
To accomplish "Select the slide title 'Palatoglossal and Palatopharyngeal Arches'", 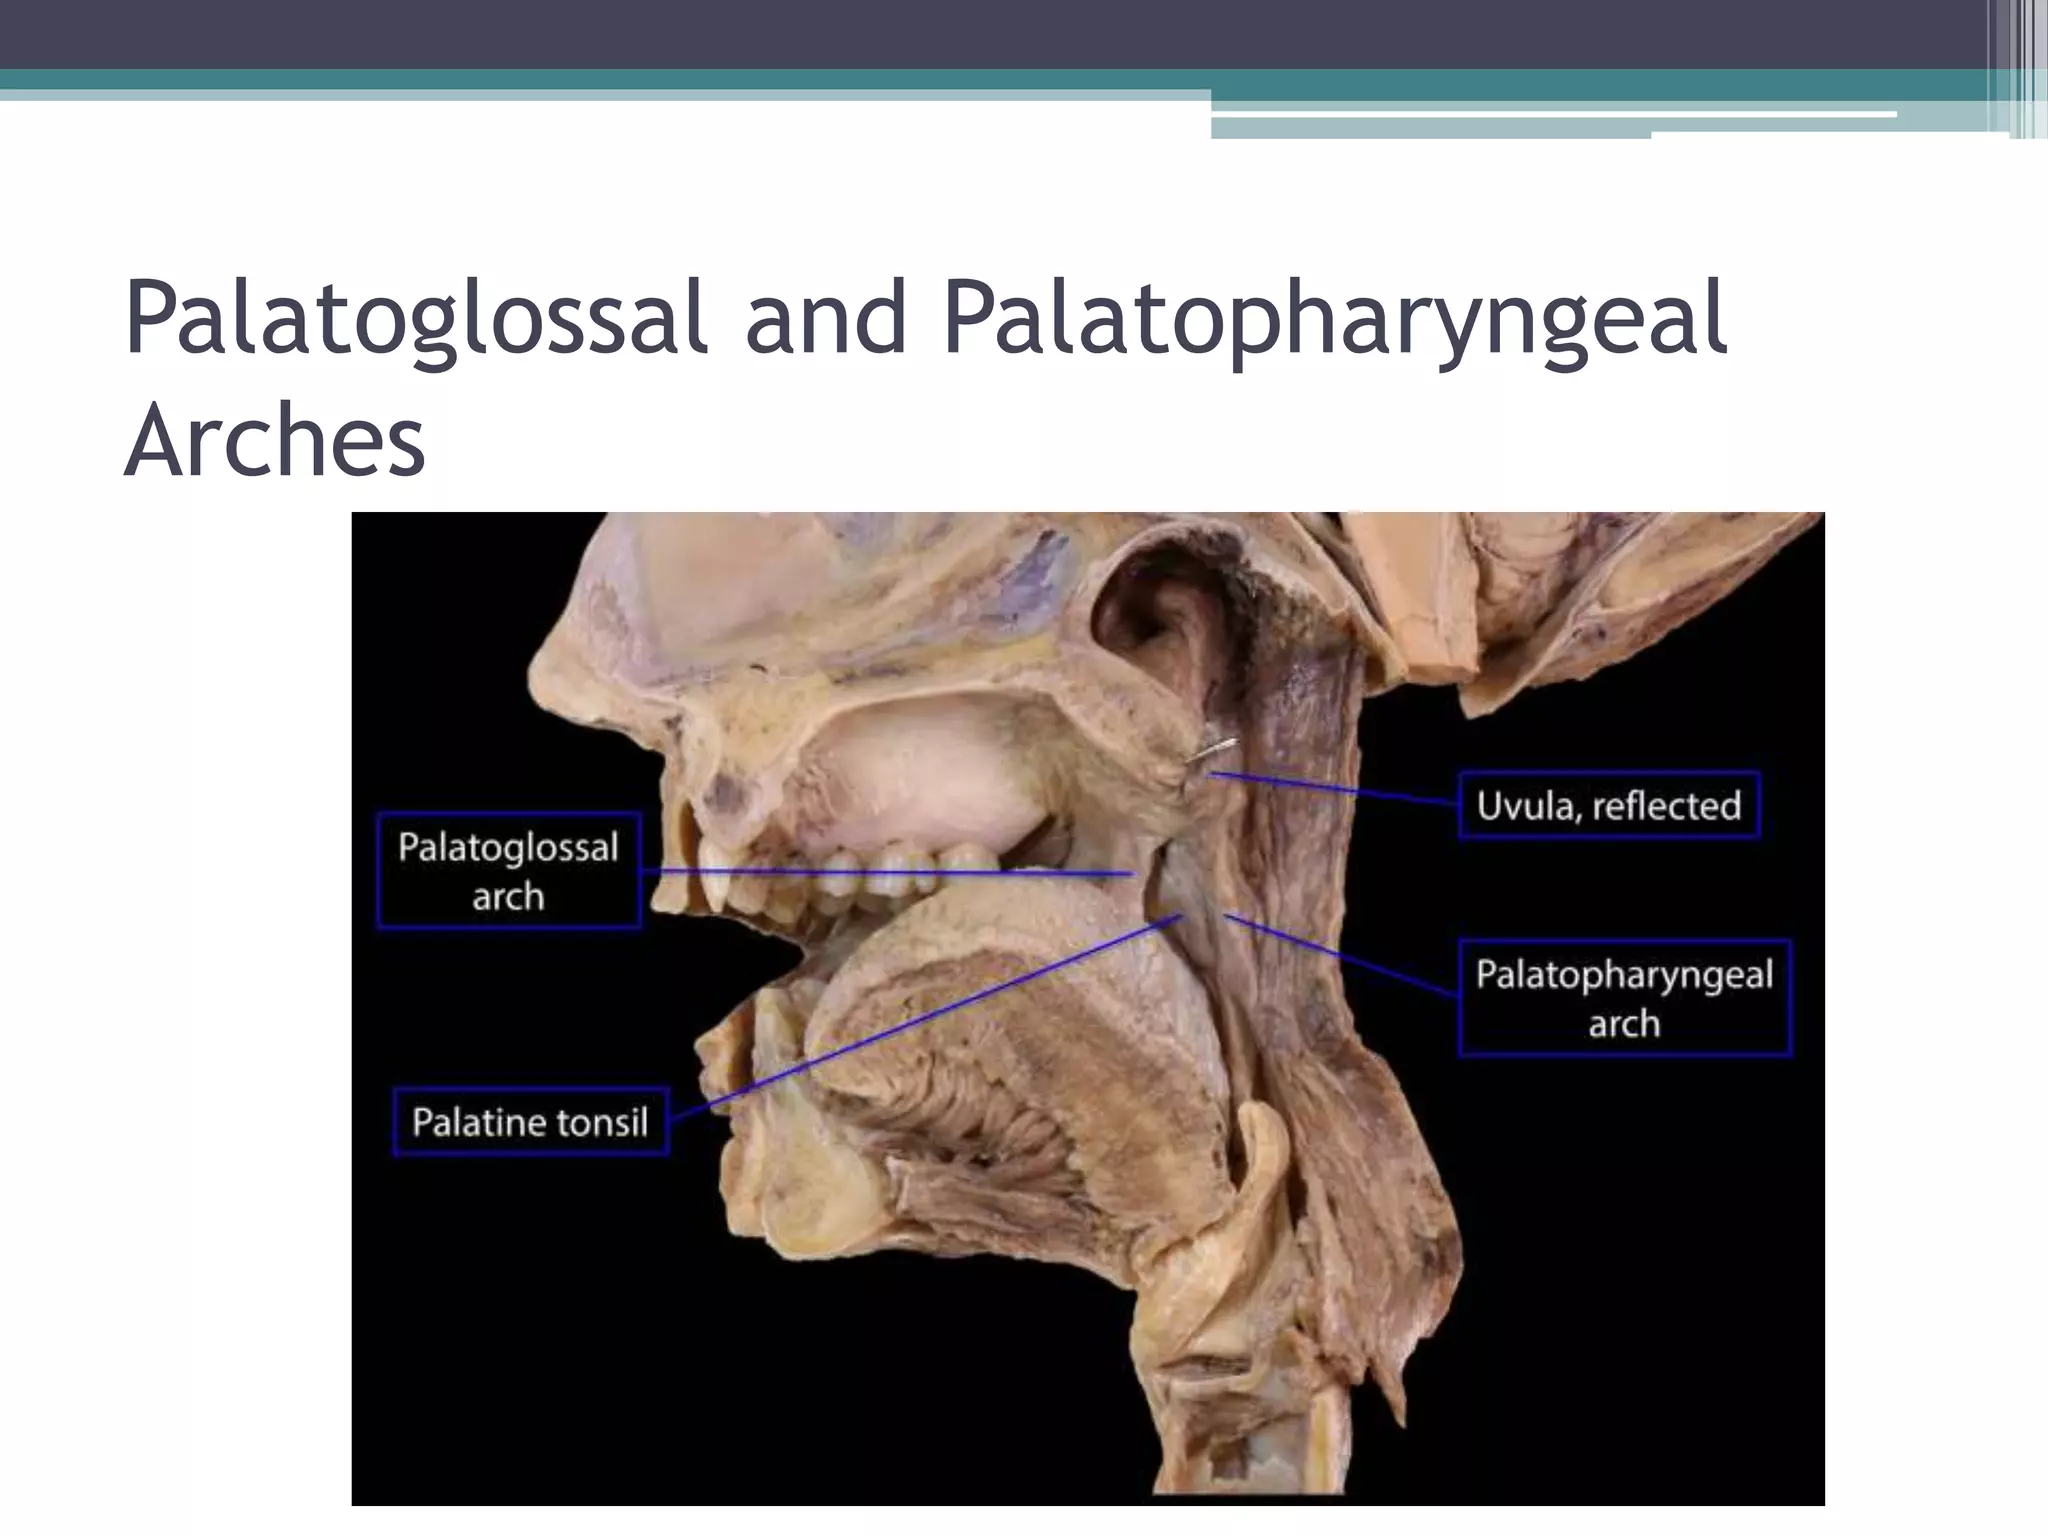I will click(x=925, y=378).
